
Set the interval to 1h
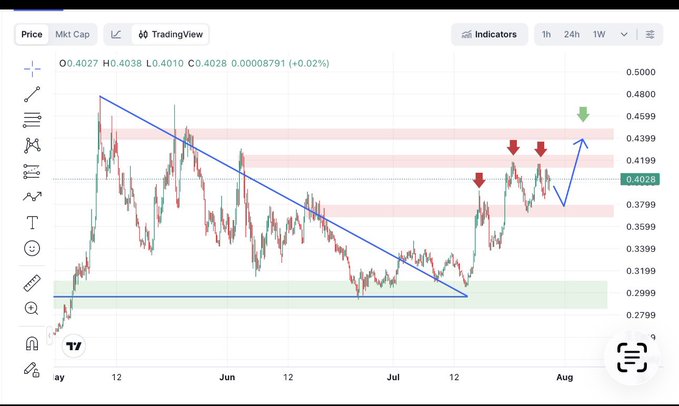(x=546, y=34)
